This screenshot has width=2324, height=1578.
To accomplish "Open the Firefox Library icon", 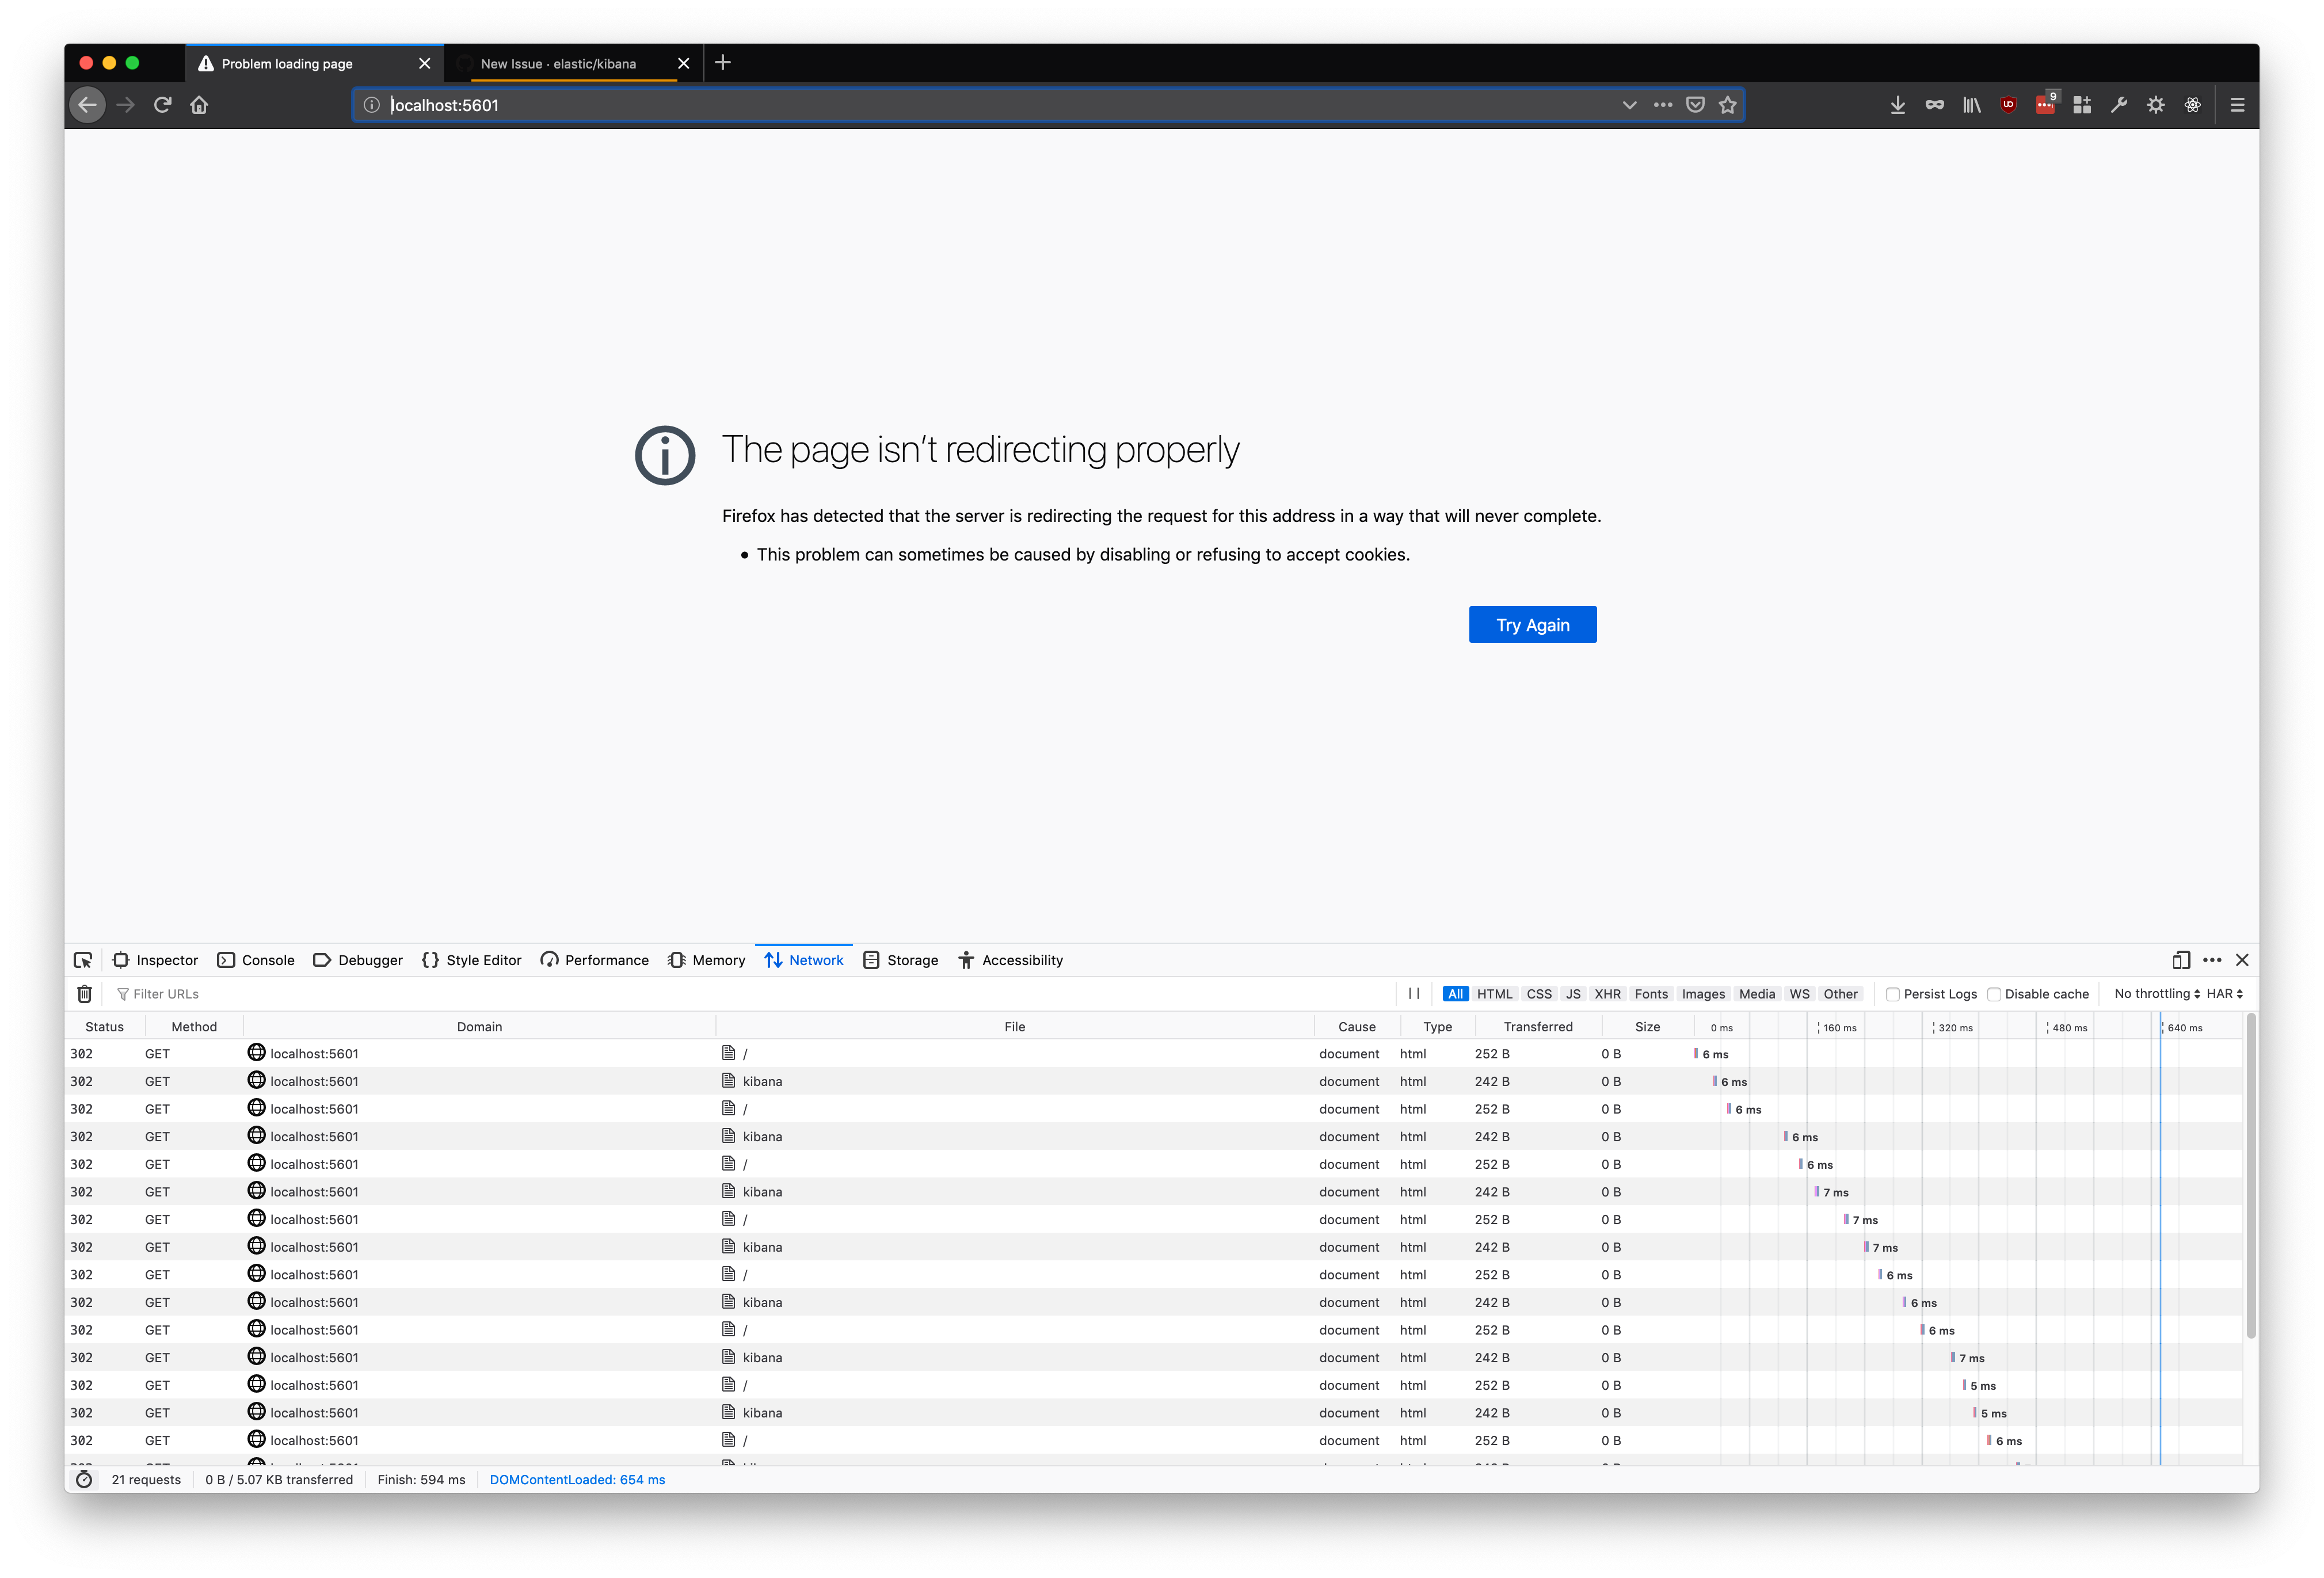I will coord(1971,104).
